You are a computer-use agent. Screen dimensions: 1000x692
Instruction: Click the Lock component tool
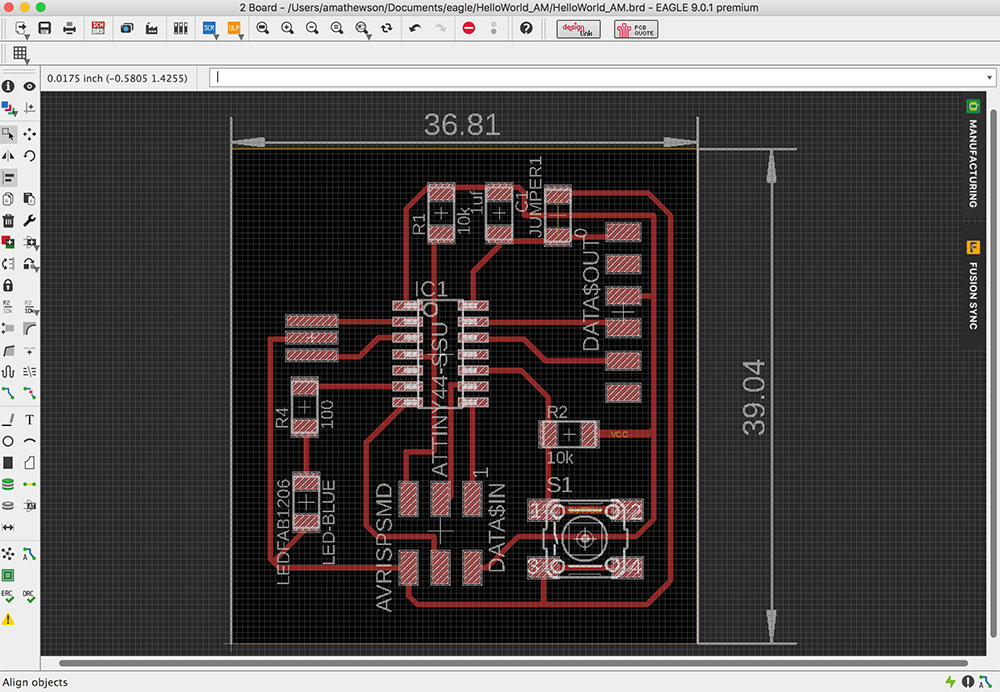(8, 285)
